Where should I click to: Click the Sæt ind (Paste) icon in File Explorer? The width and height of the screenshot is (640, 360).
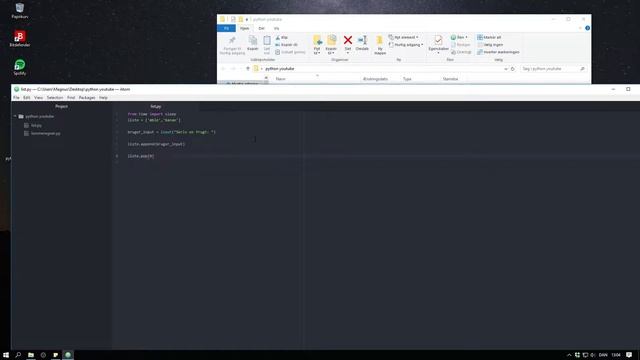[267, 44]
